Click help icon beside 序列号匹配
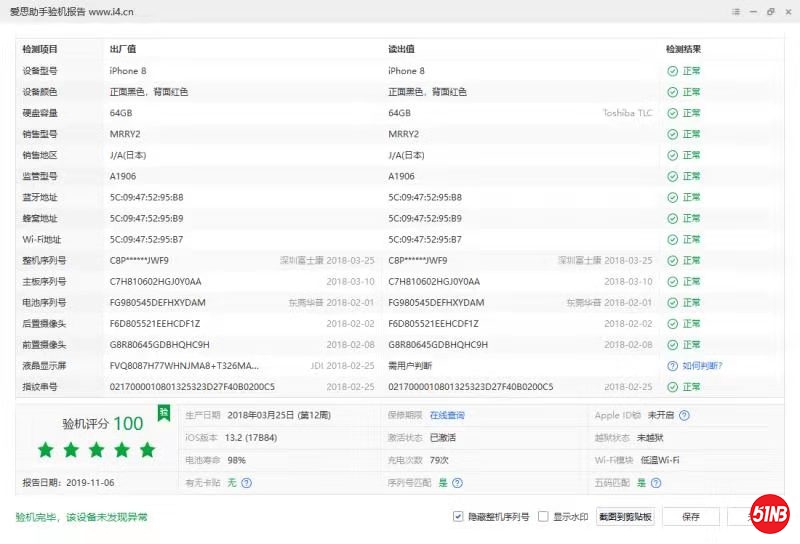Viewport: 800px width, 544px height. coord(456,483)
